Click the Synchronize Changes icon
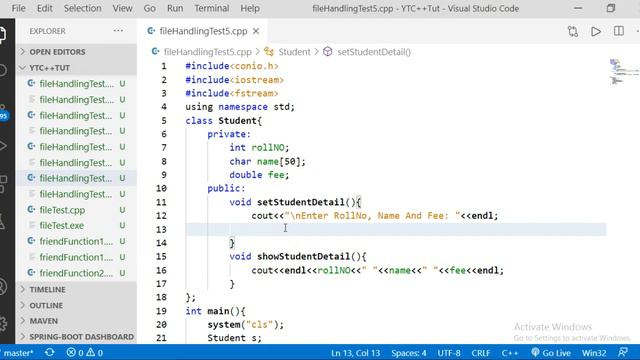 pyautogui.click(x=50, y=353)
